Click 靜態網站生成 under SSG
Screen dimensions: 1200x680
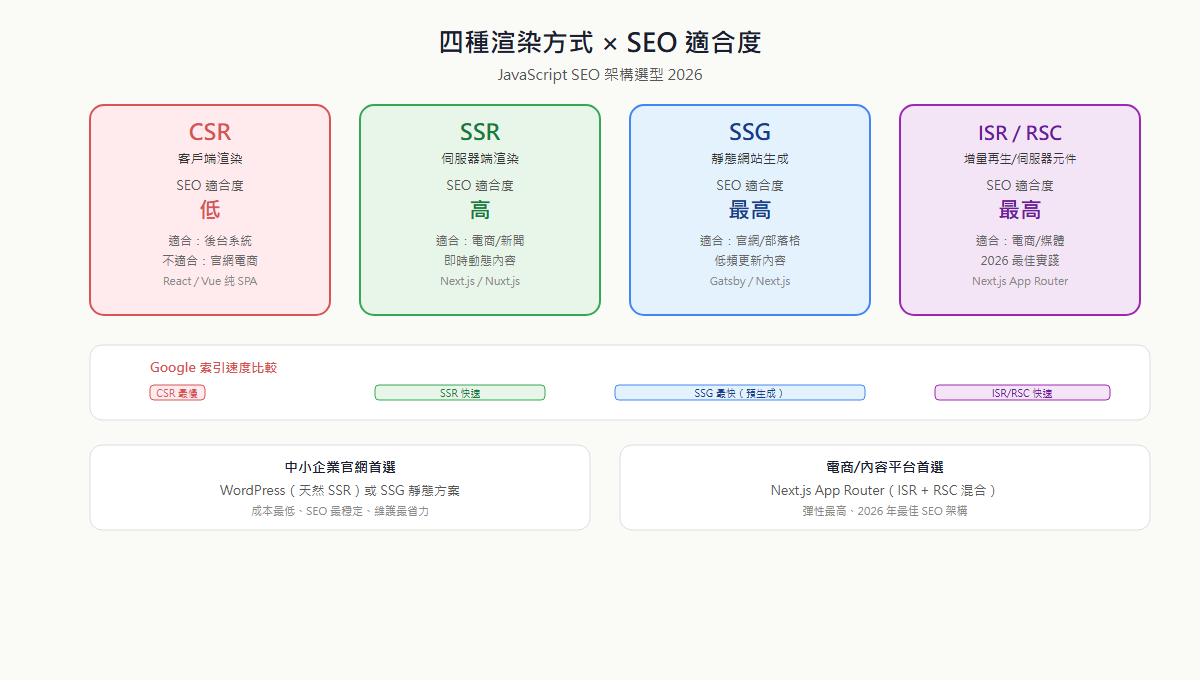750,159
